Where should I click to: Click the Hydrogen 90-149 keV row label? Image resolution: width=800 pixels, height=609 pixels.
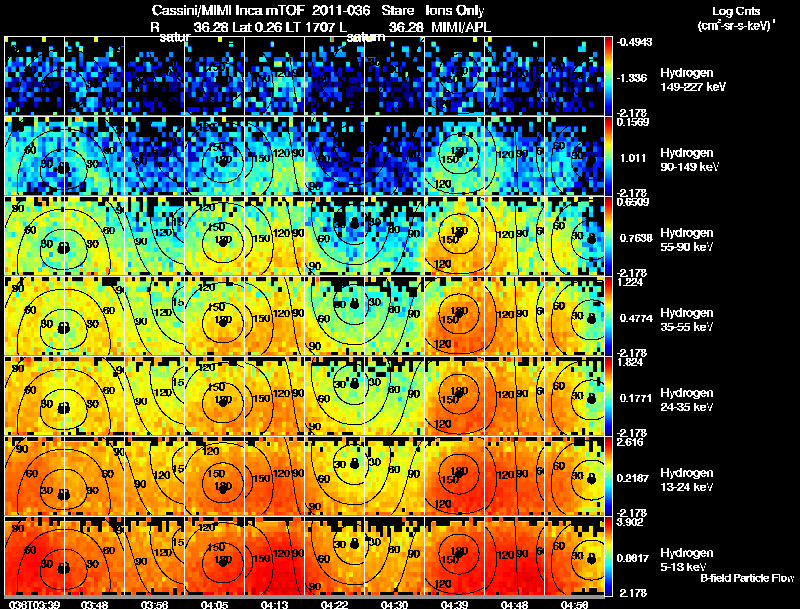[x=689, y=160]
